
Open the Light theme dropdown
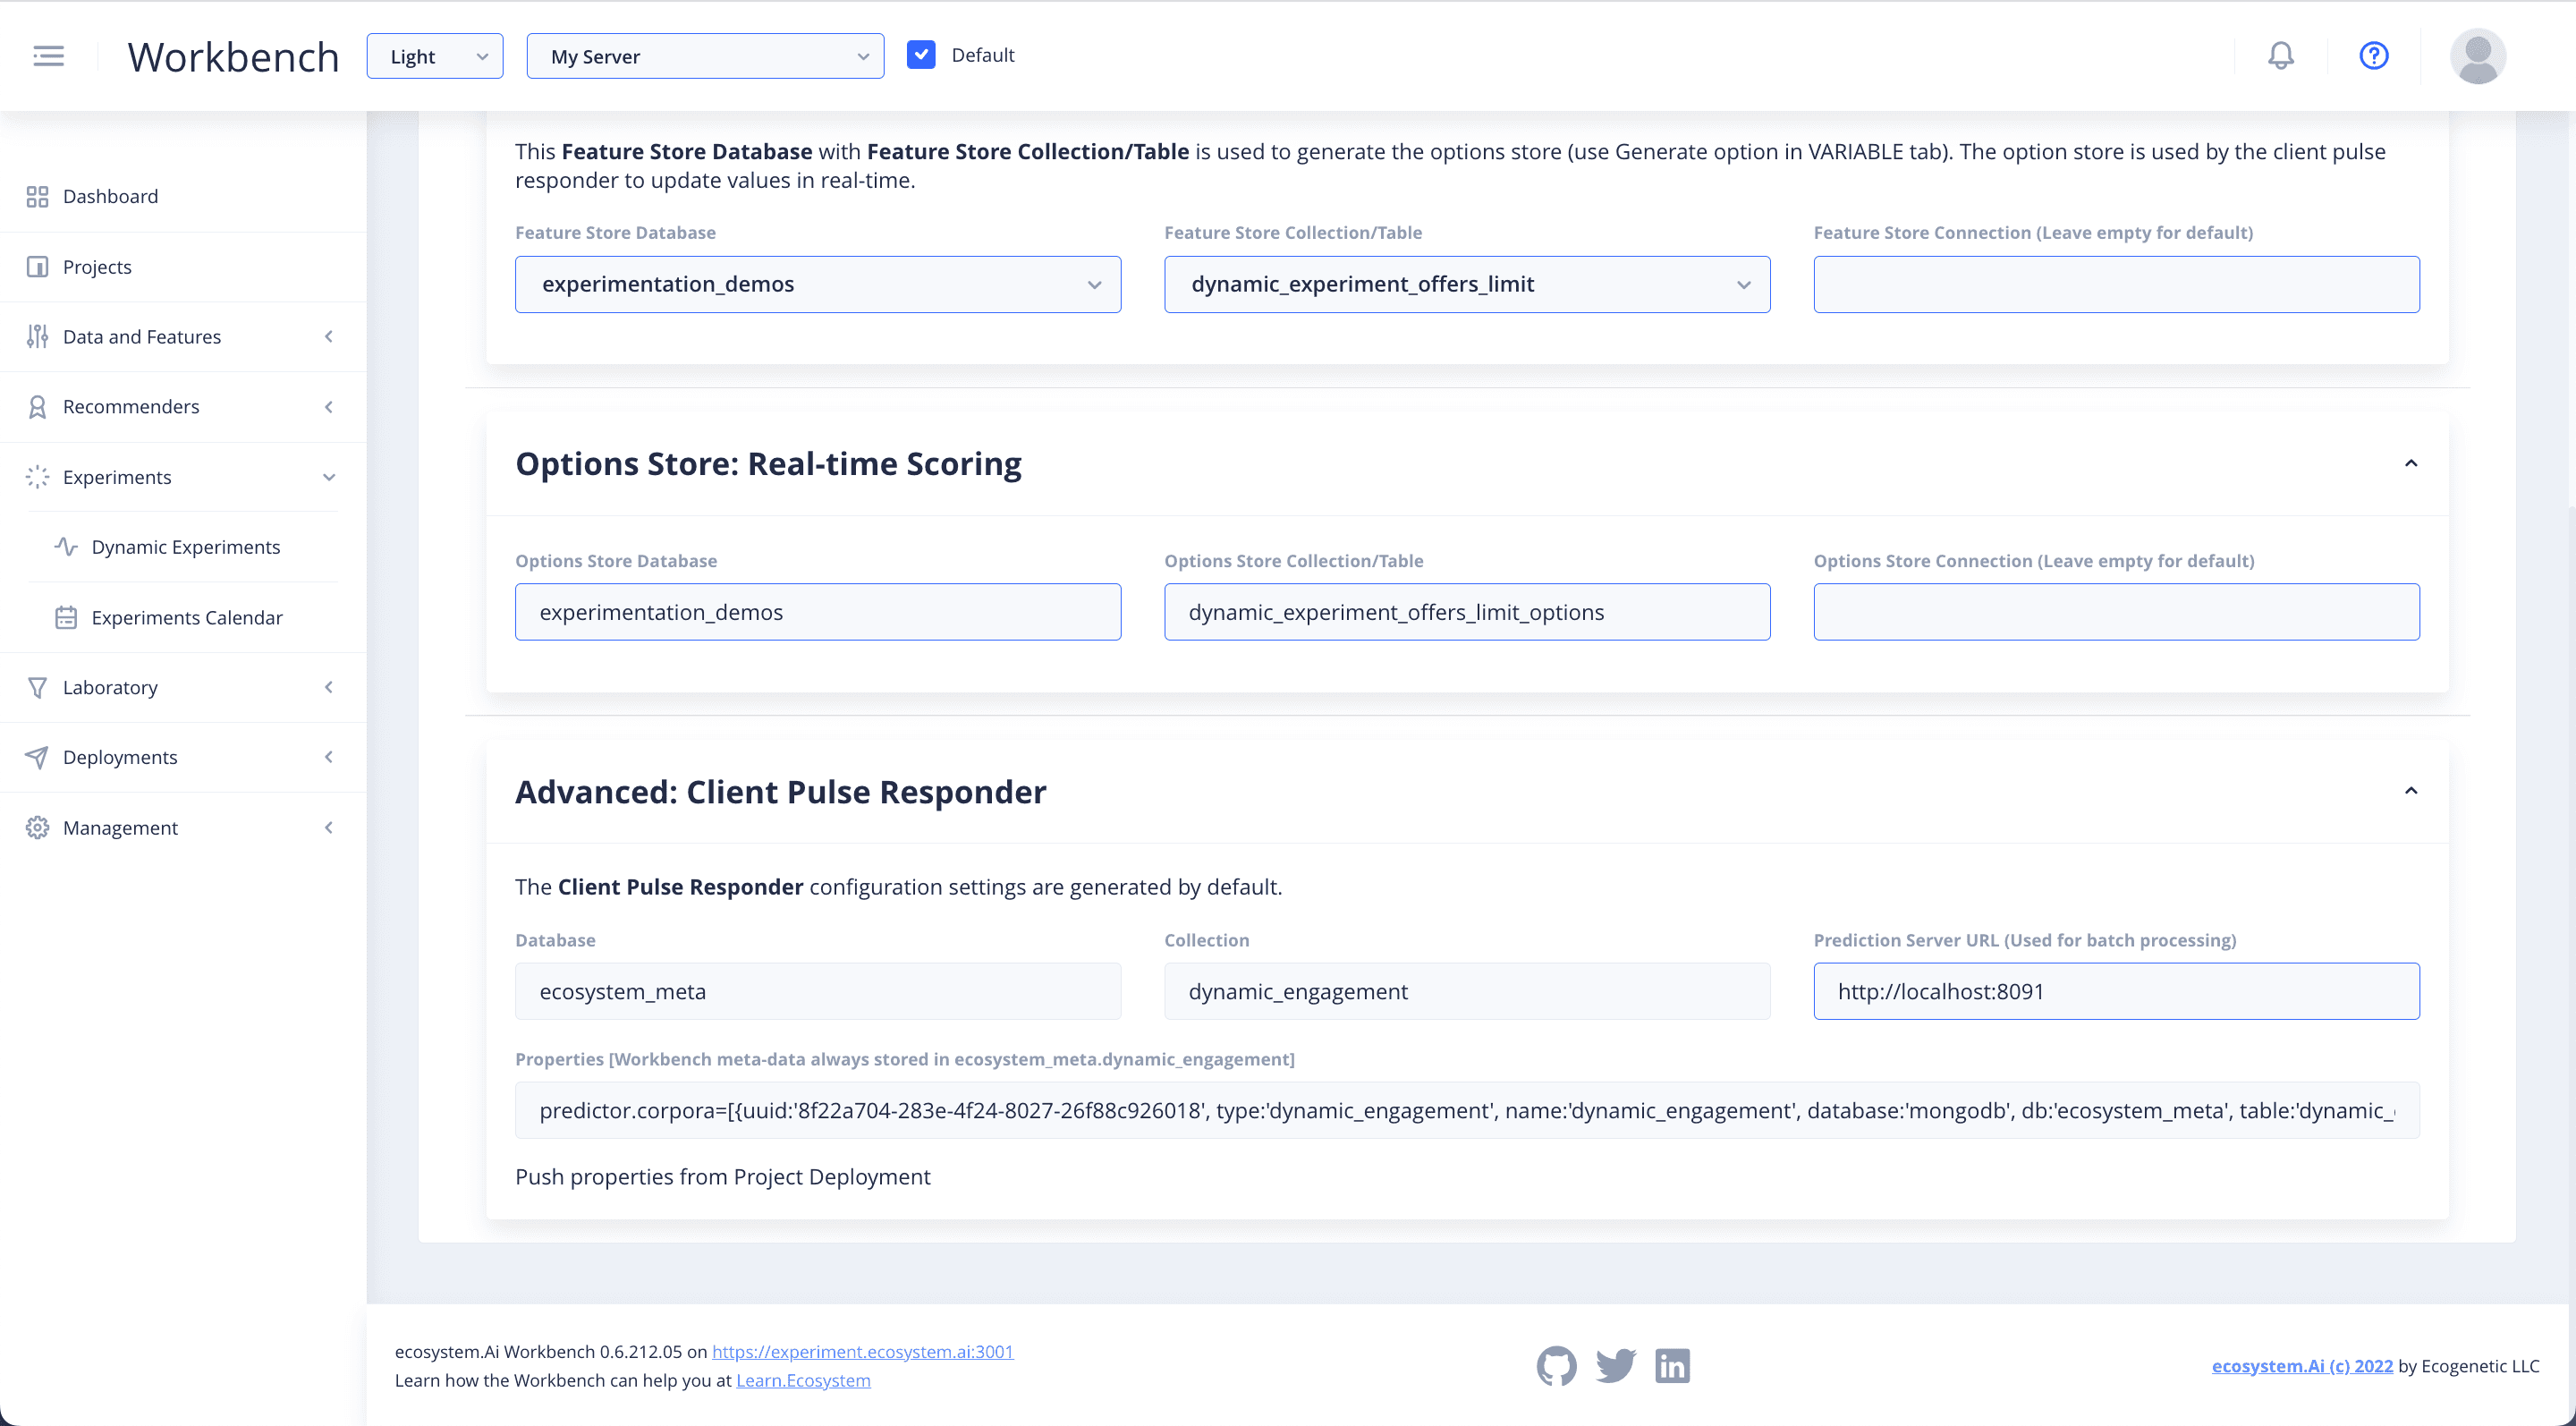point(434,56)
